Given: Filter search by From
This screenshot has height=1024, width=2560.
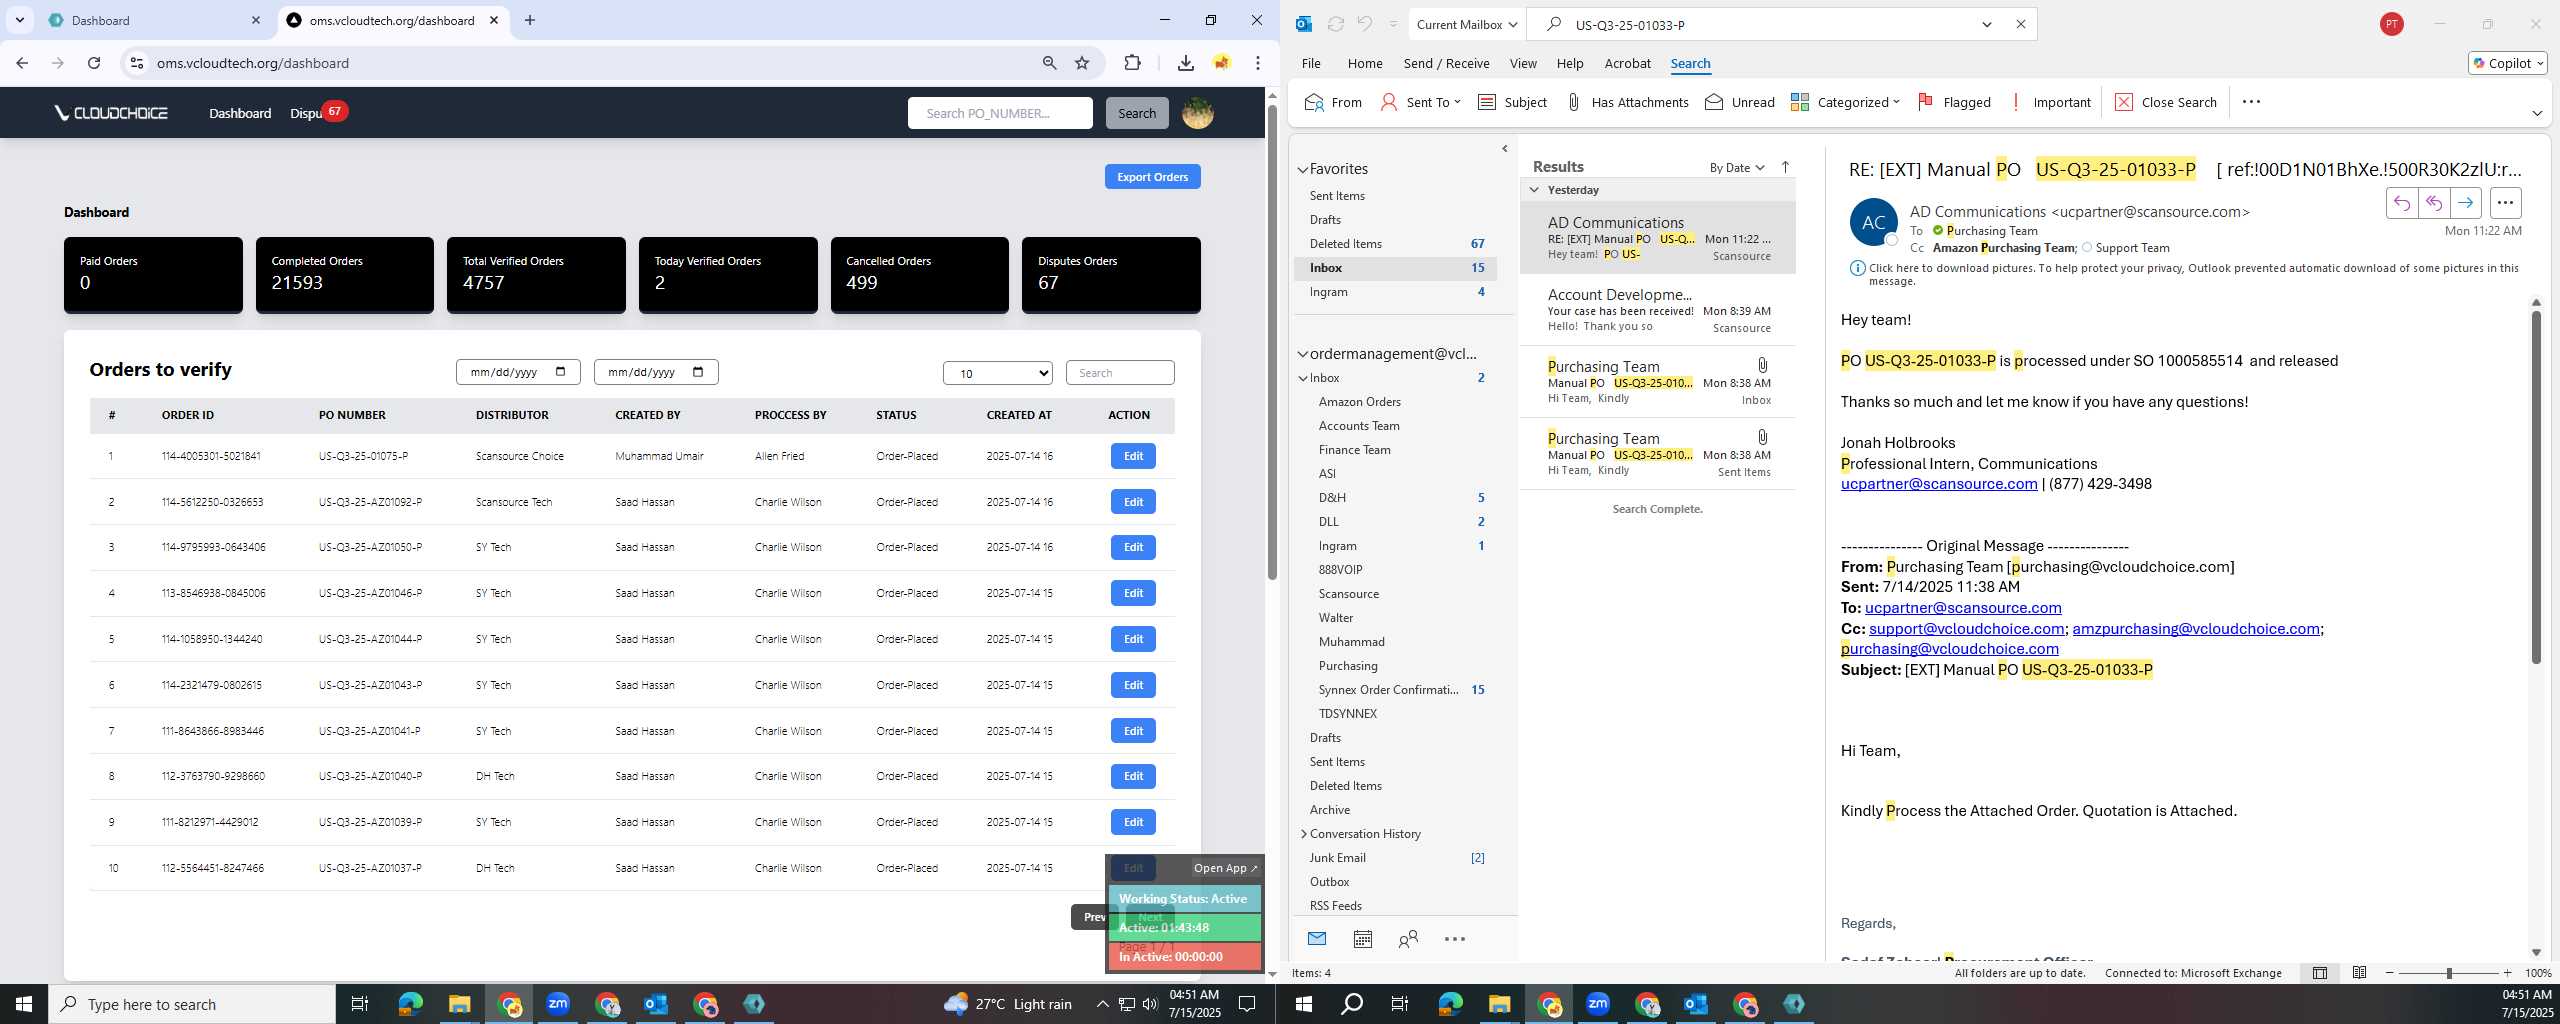Looking at the screenshot, I should 1333,102.
